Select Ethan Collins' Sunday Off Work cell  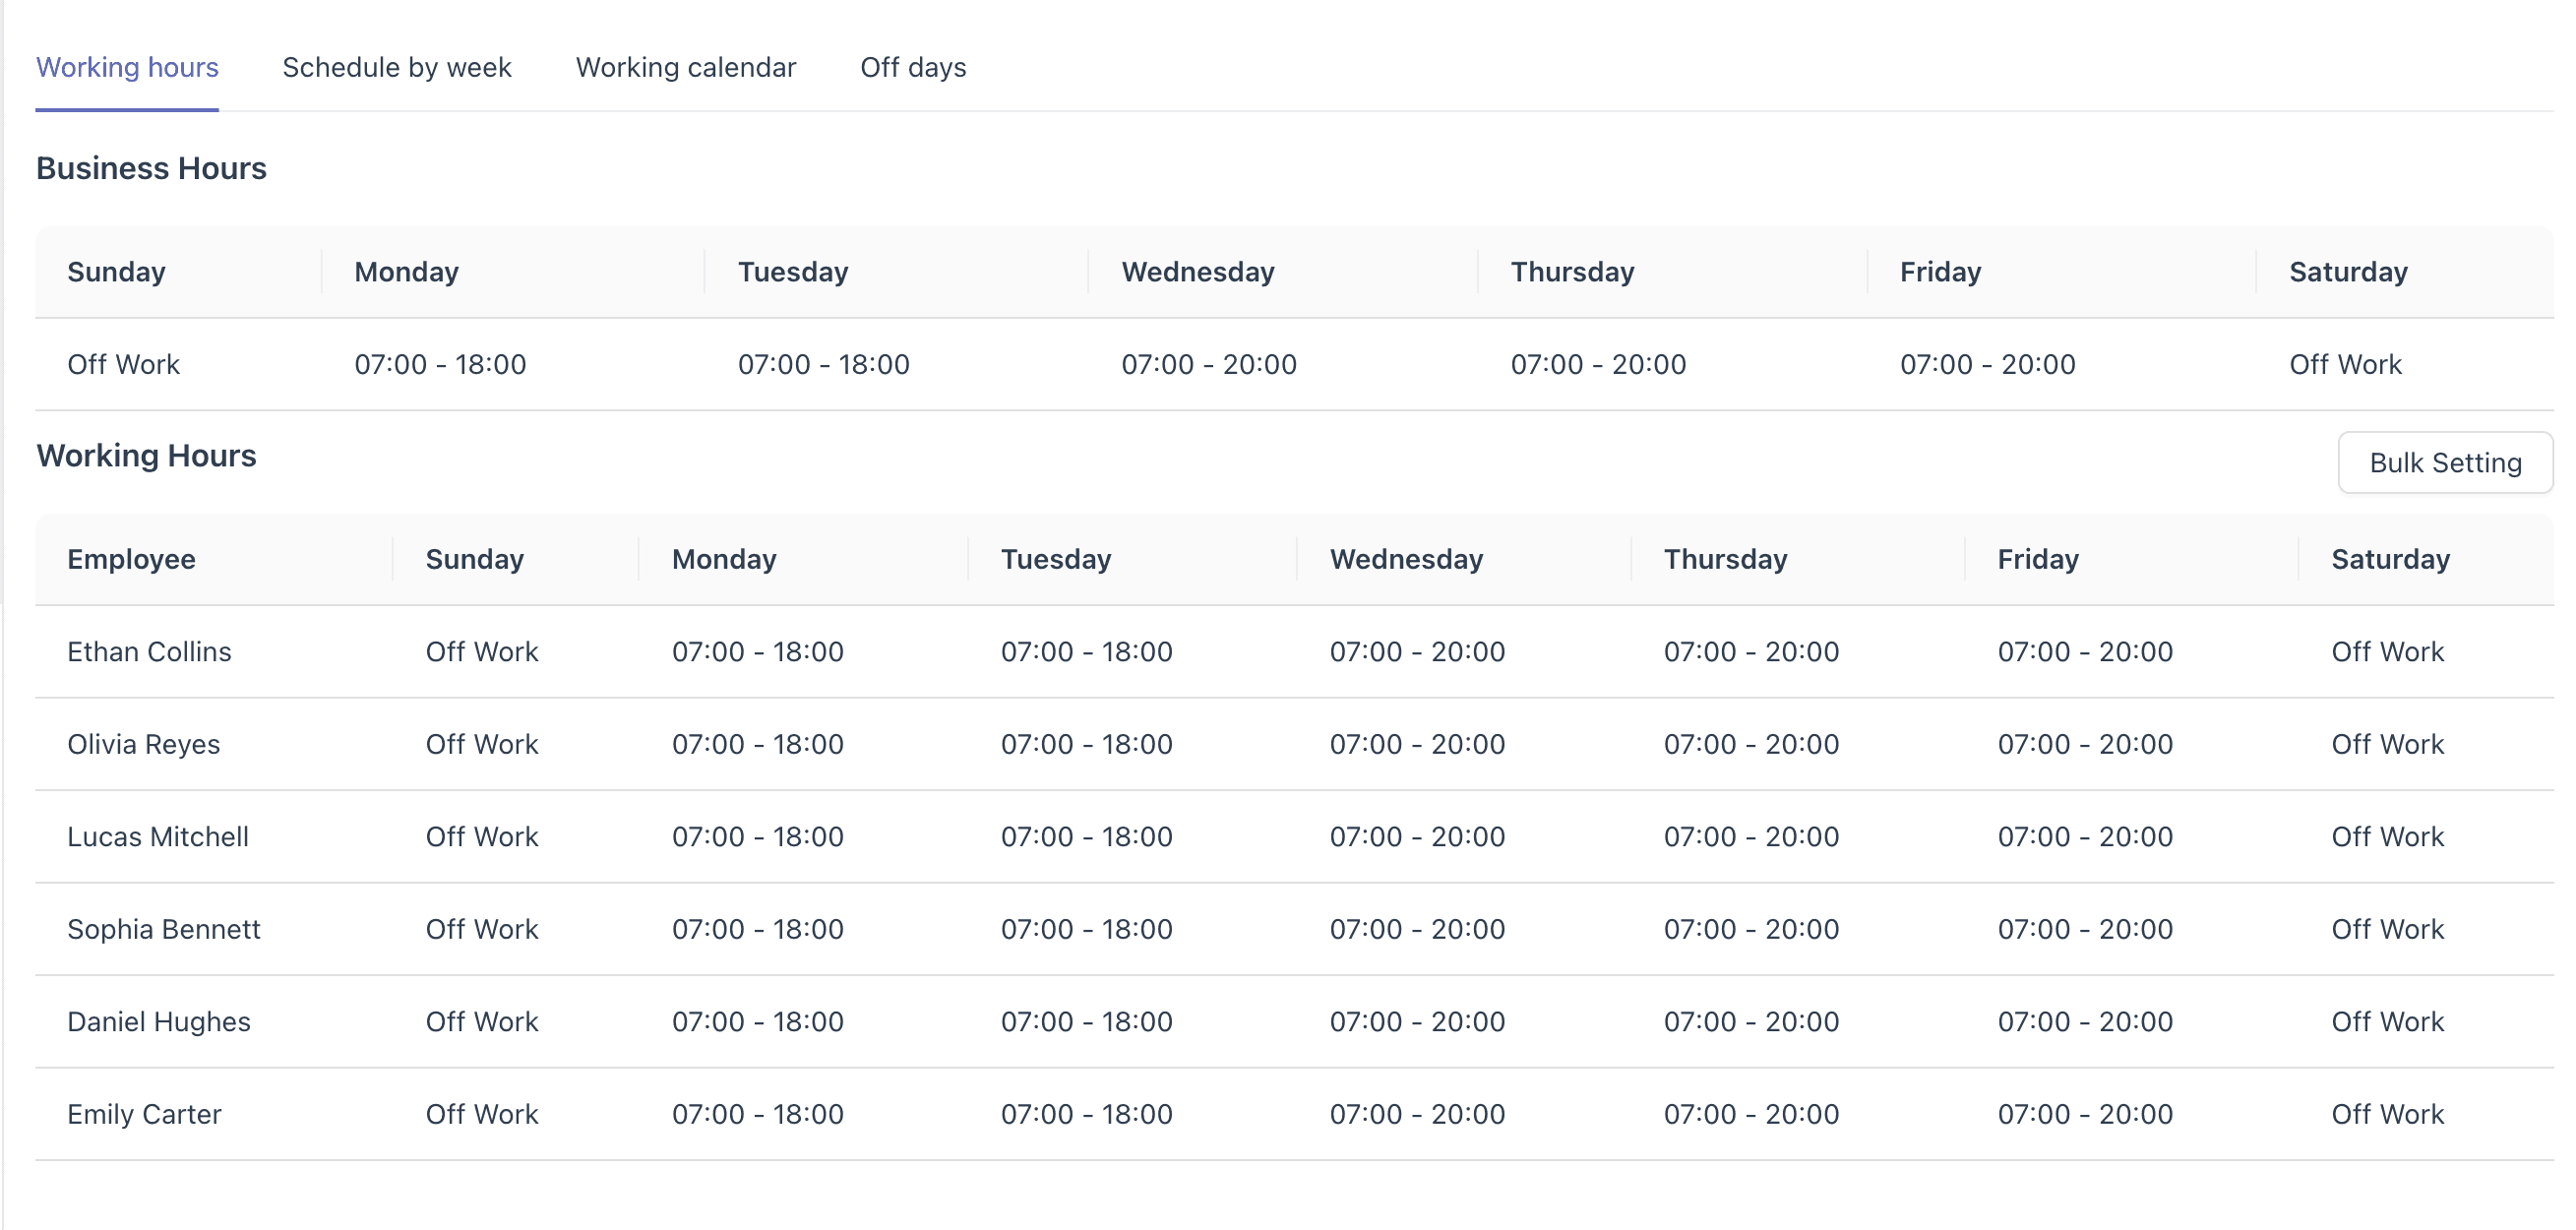482,651
